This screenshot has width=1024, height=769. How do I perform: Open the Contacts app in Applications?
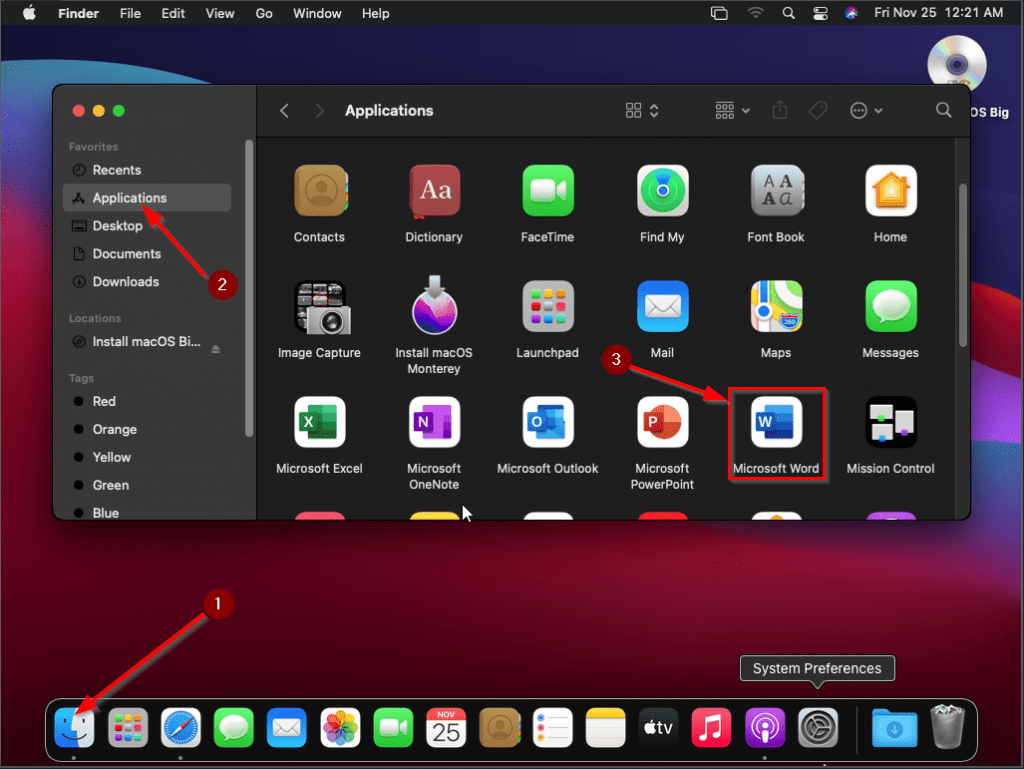tap(320, 191)
